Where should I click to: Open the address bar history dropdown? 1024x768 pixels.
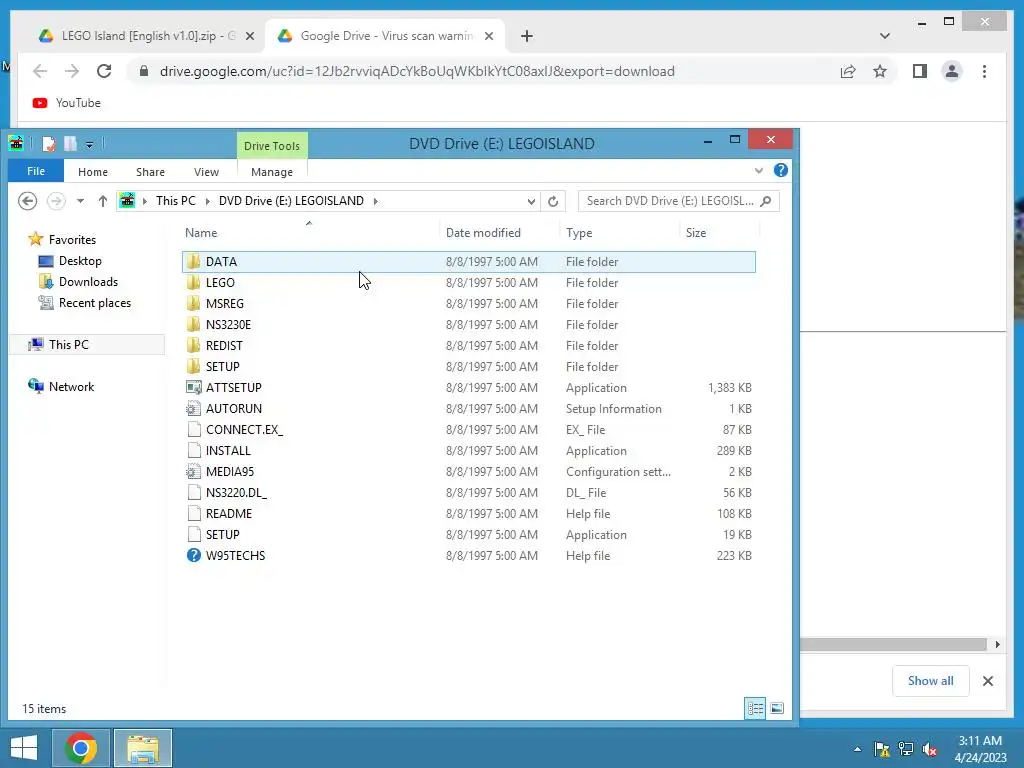click(x=531, y=201)
